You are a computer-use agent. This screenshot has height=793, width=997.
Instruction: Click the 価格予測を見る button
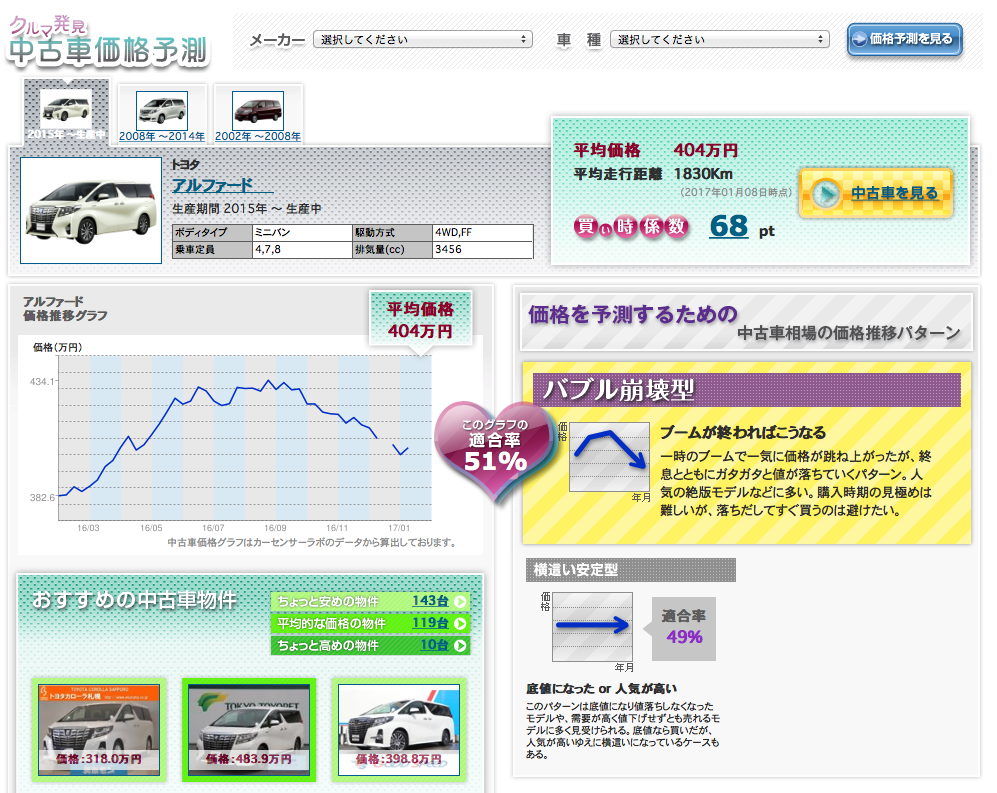(904, 39)
